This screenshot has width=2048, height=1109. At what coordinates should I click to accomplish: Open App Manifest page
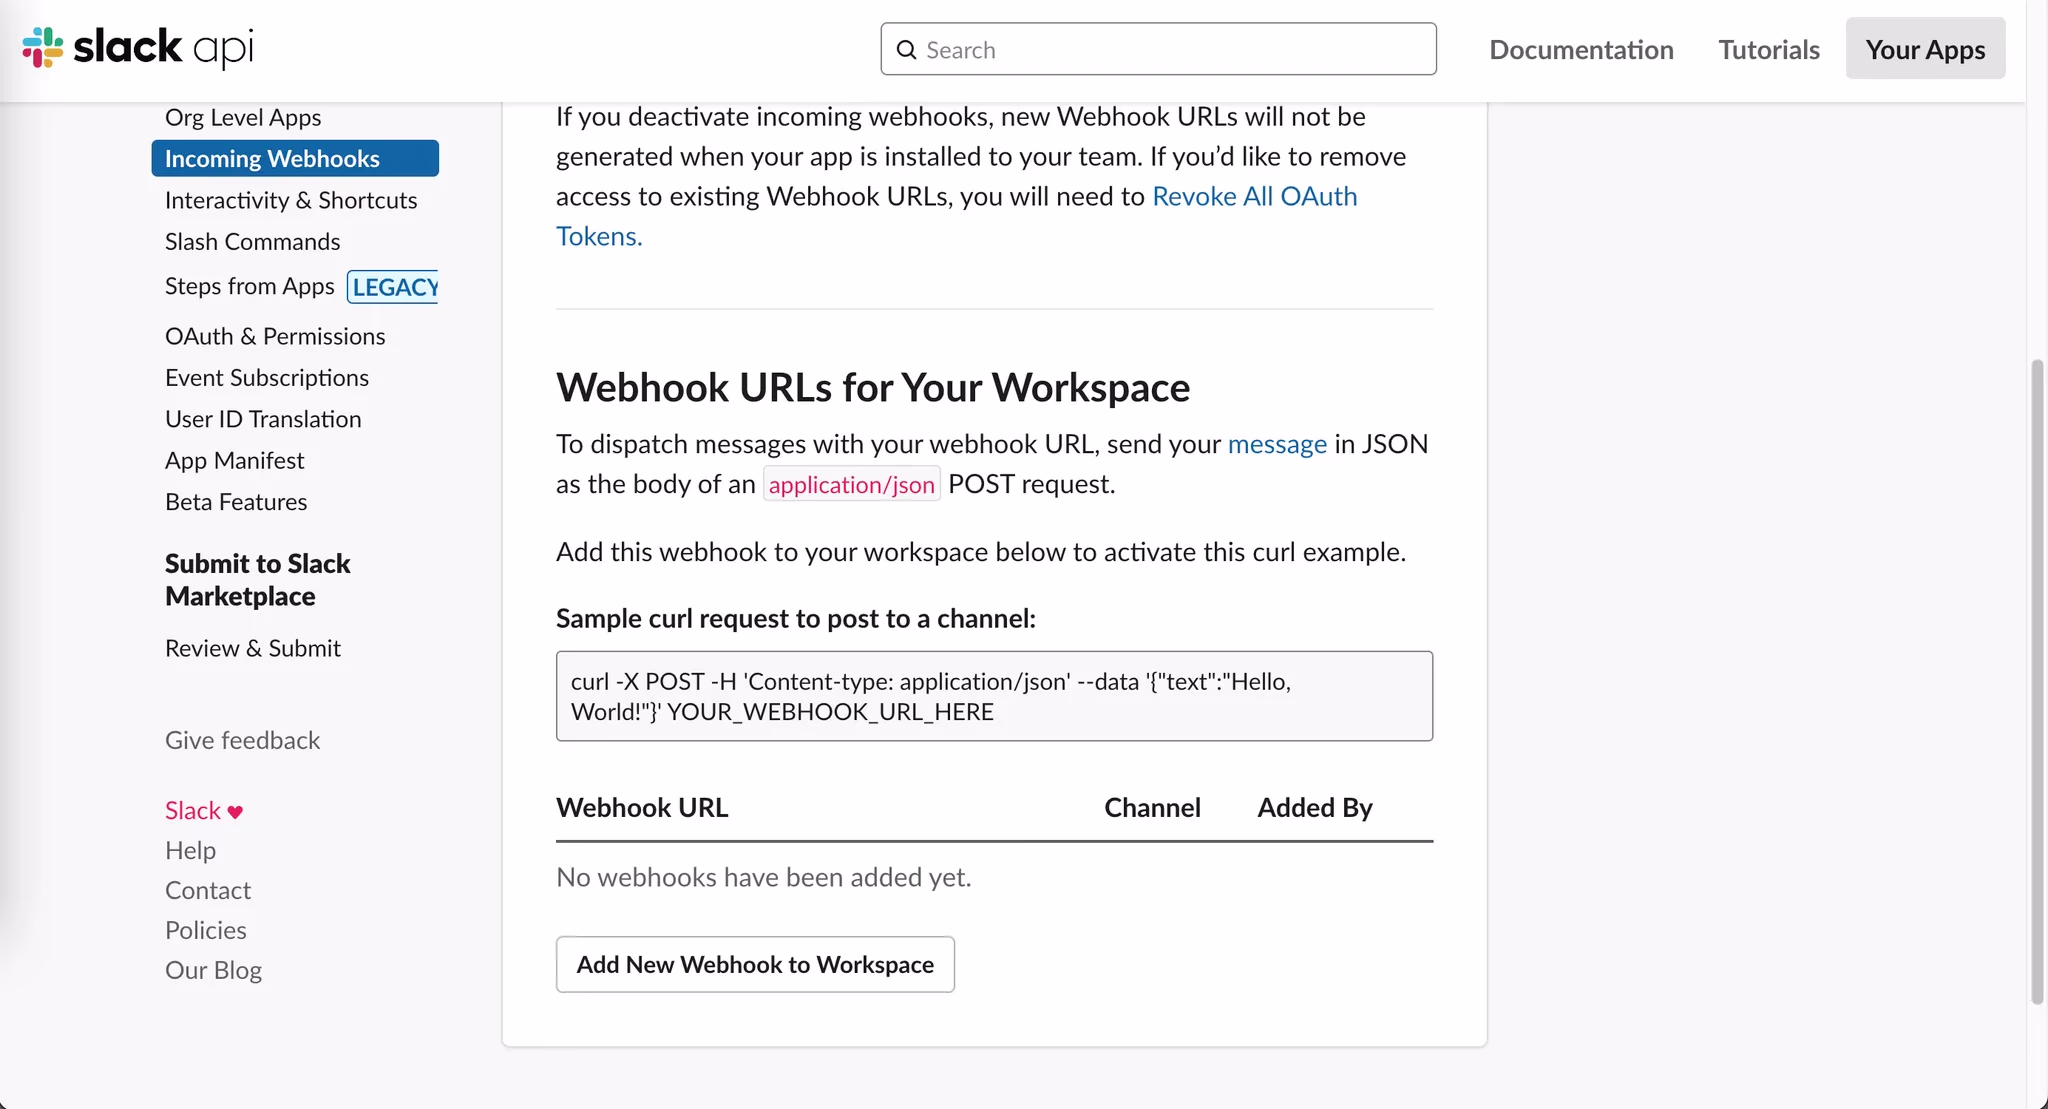[x=234, y=460]
